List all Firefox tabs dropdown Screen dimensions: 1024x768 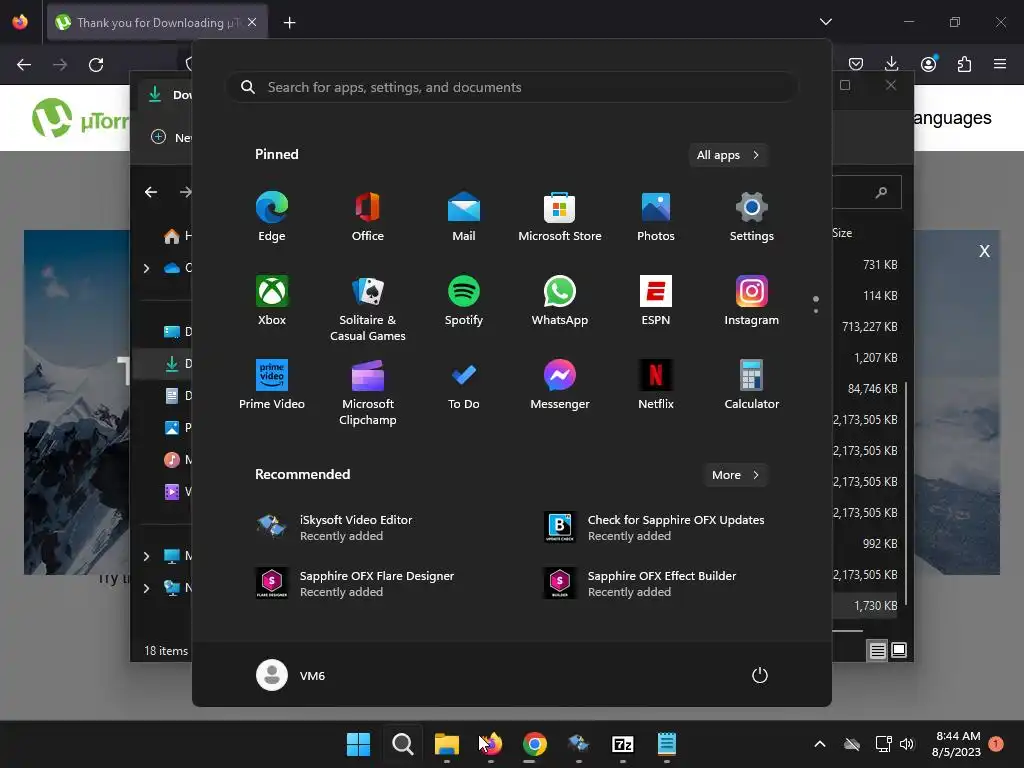825,22
